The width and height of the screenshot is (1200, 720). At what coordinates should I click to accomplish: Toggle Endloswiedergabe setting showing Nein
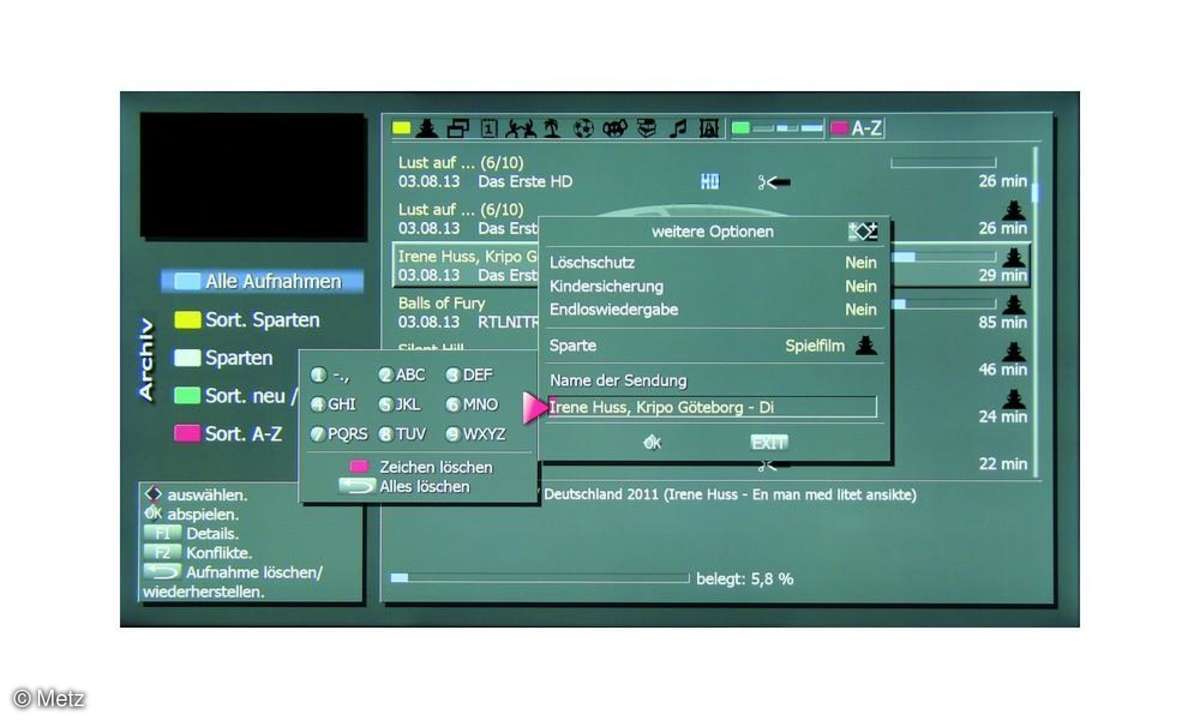coord(713,310)
